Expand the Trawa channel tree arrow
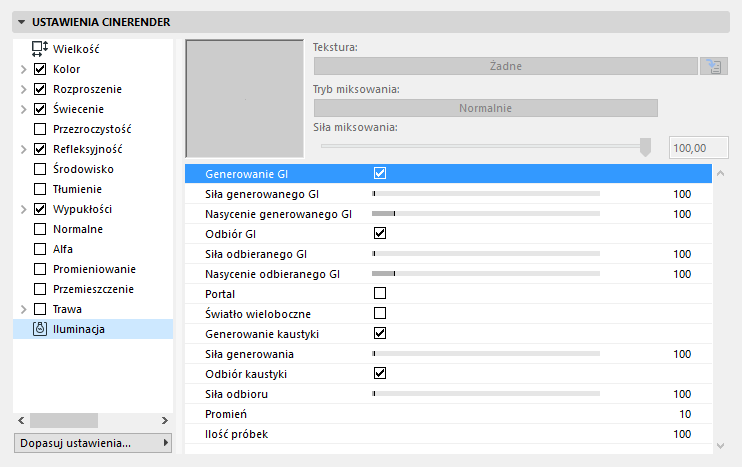The width and height of the screenshot is (742, 467). tap(23, 309)
